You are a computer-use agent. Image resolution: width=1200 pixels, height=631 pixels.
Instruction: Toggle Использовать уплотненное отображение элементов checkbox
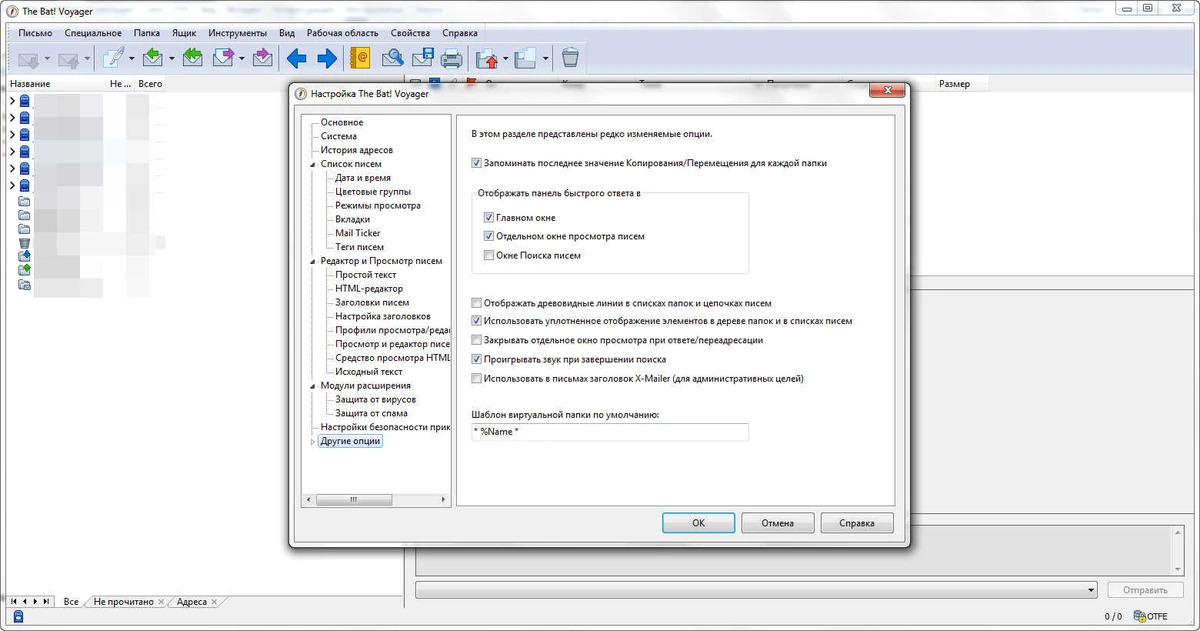(x=477, y=322)
